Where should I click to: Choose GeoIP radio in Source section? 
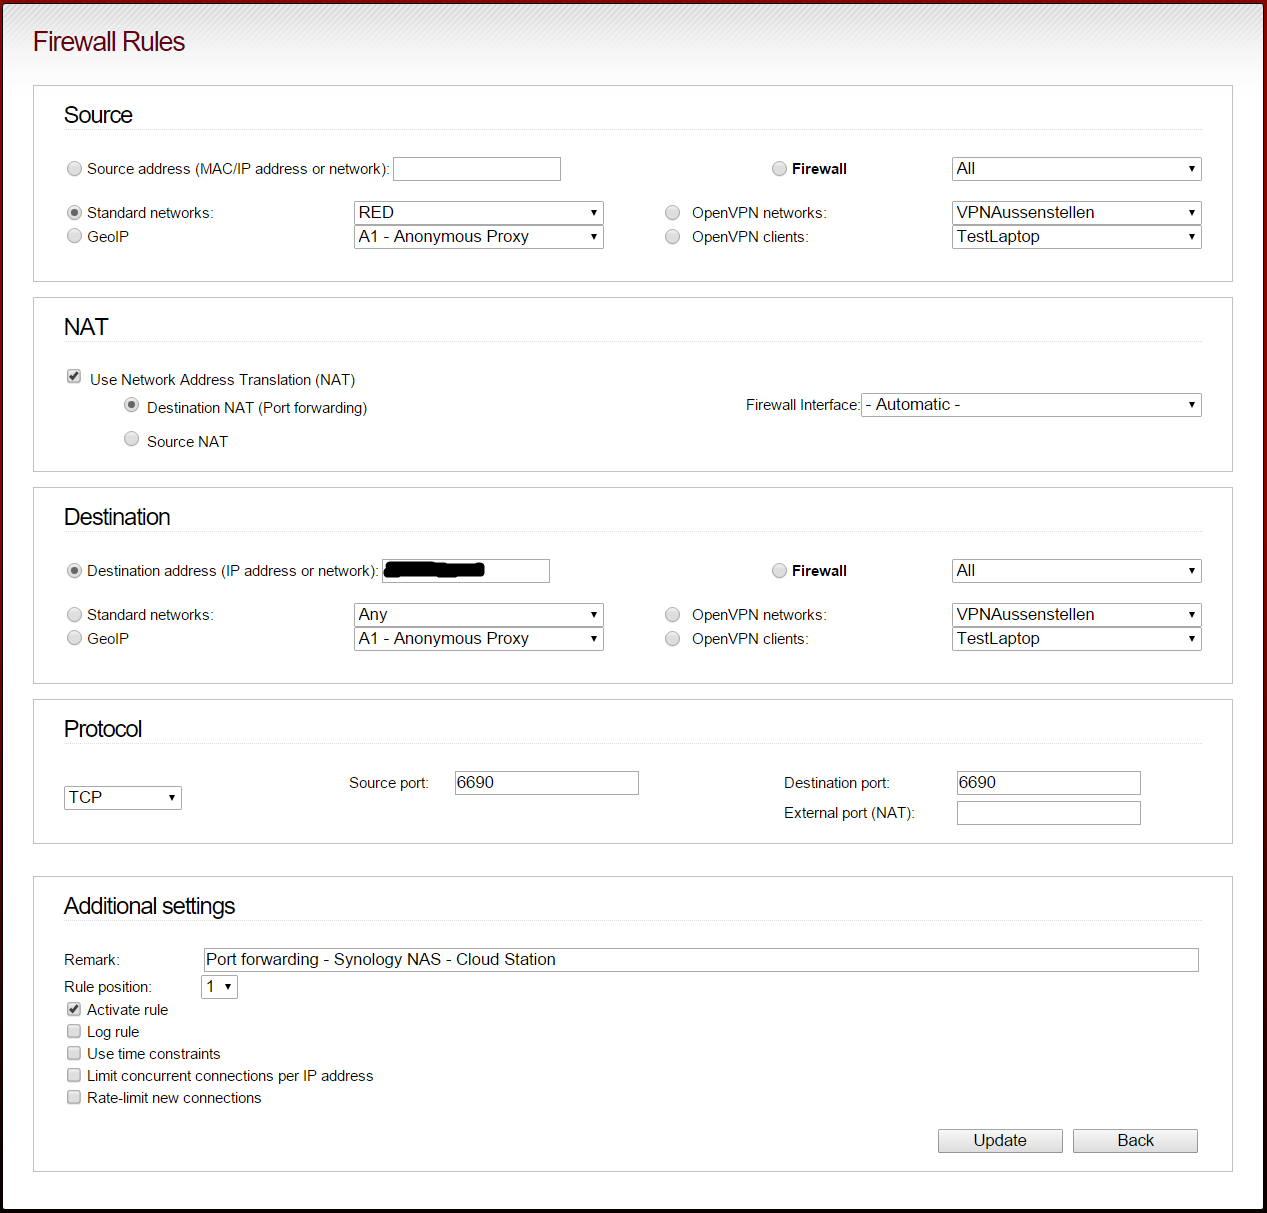tap(74, 236)
